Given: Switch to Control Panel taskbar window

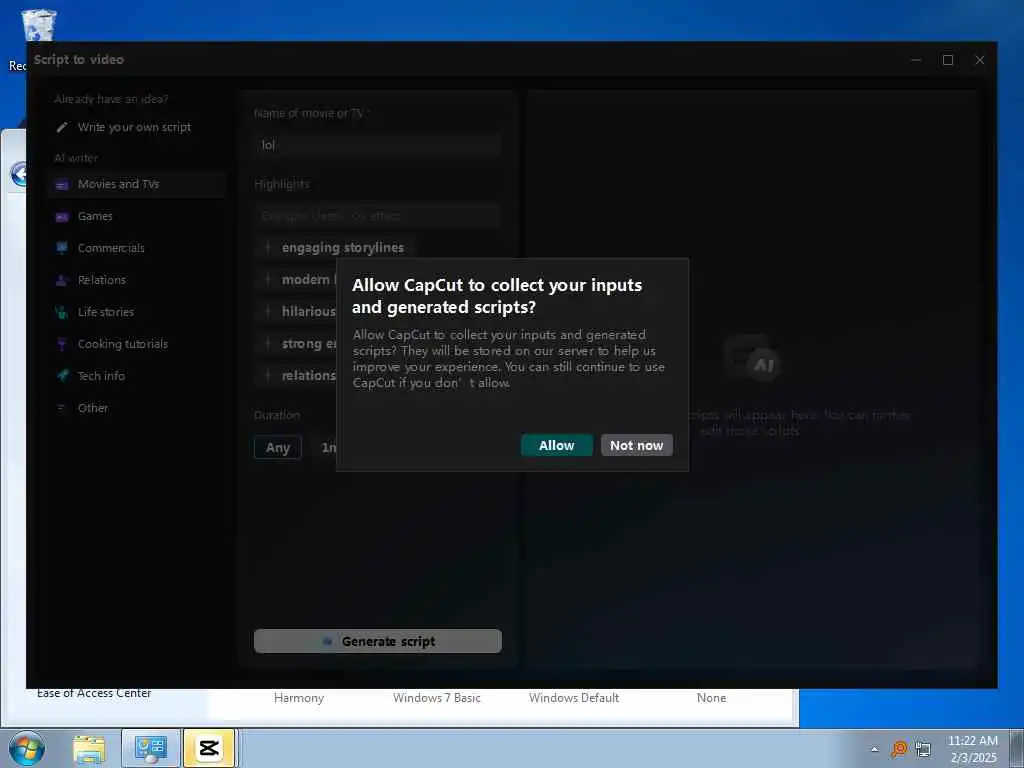Looking at the screenshot, I should pos(151,748).
